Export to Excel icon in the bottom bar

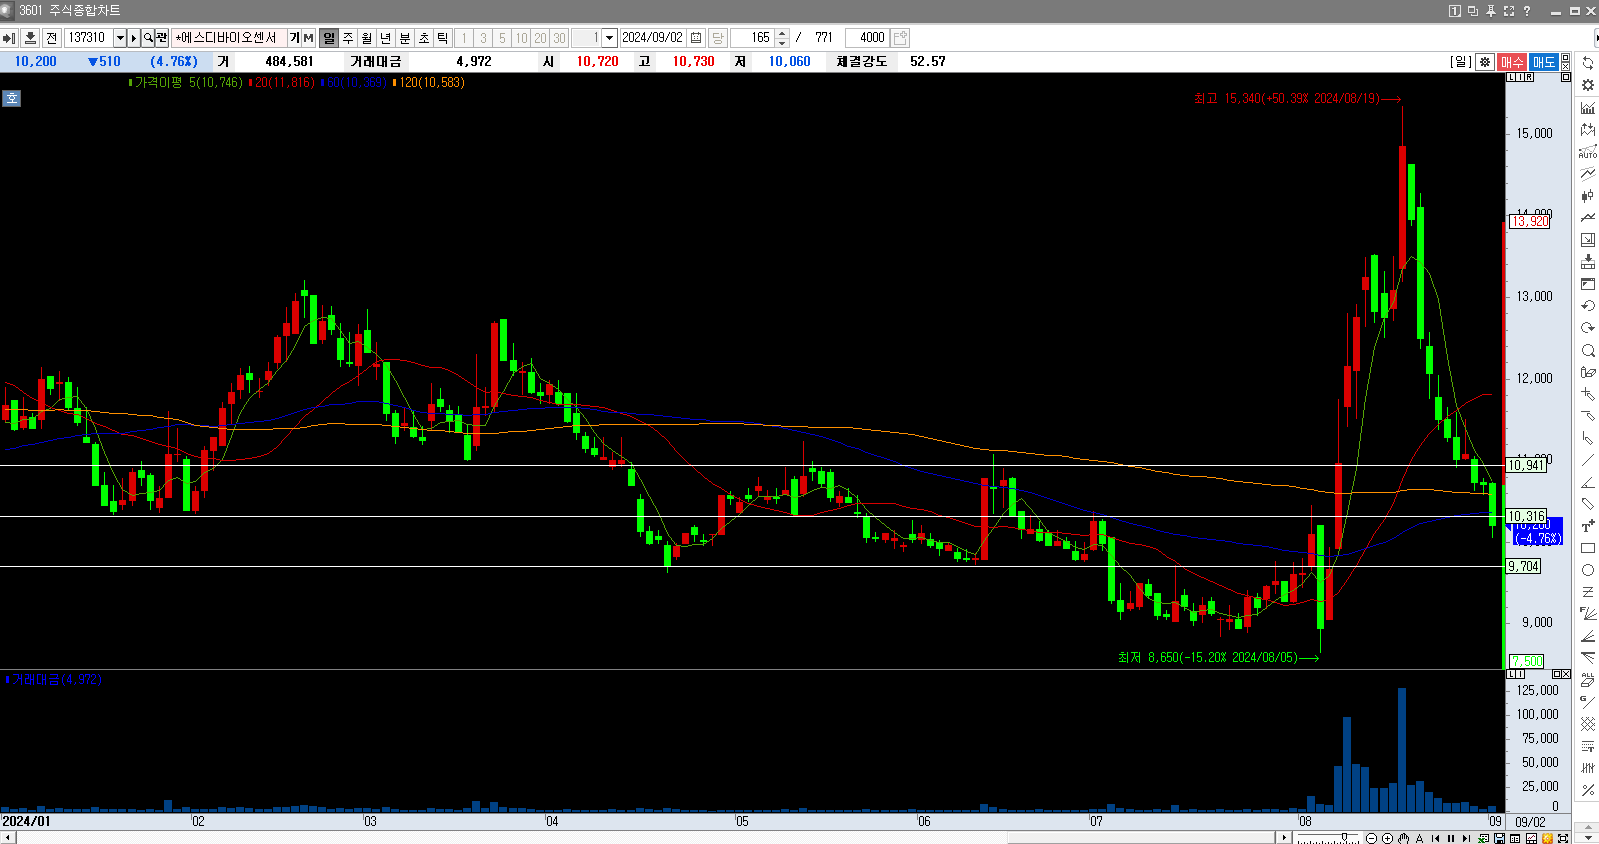tap(1483, 838)
